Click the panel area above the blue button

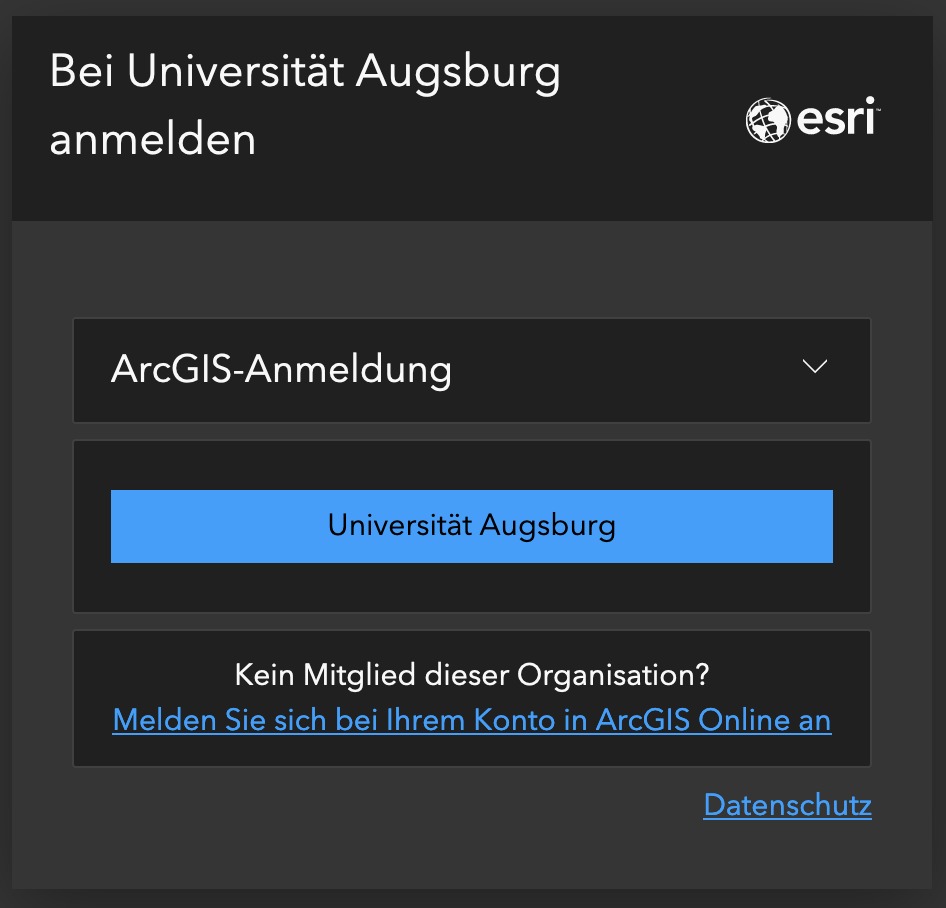tap(471, 465)
